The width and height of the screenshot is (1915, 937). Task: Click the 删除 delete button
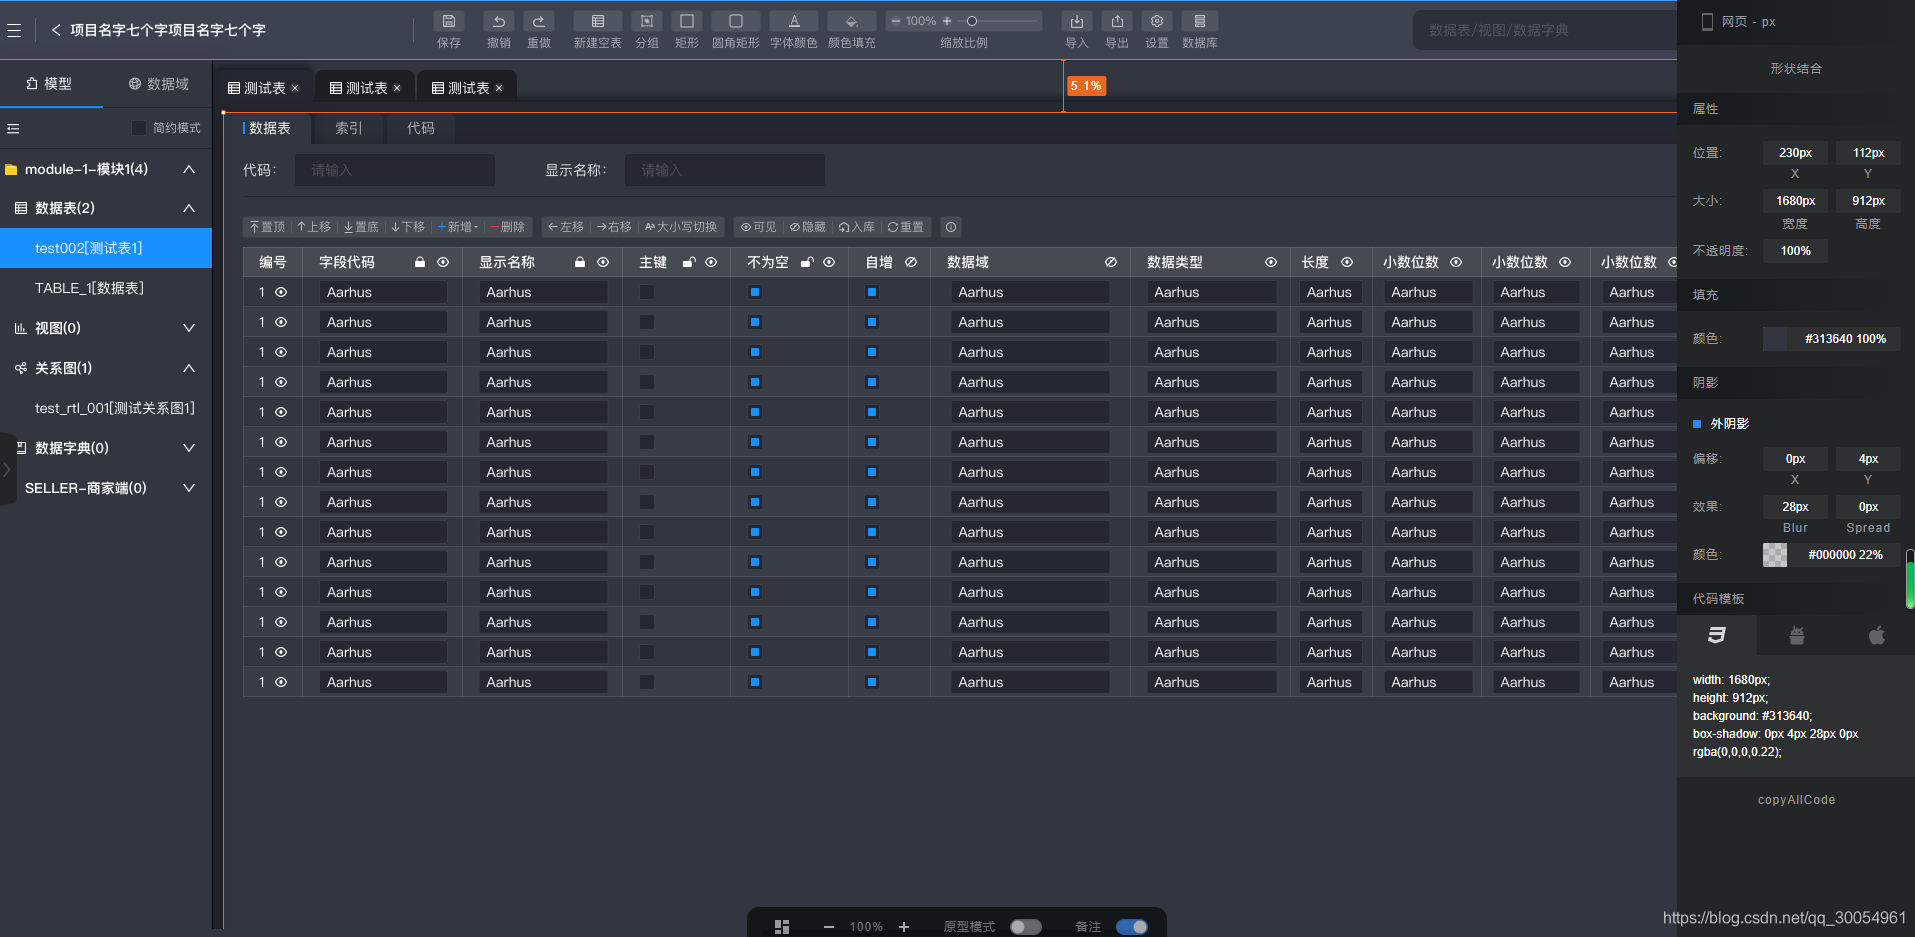coord(508,227)
